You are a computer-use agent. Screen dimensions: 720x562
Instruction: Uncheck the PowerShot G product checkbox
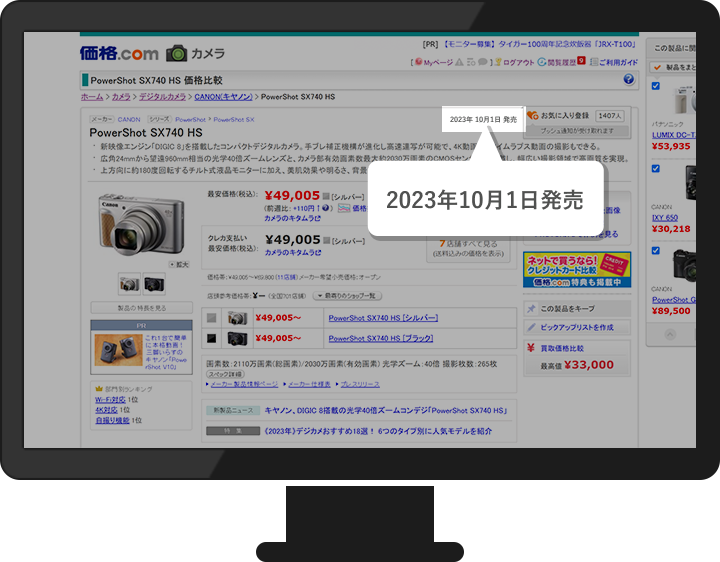[x=656, y=251]
